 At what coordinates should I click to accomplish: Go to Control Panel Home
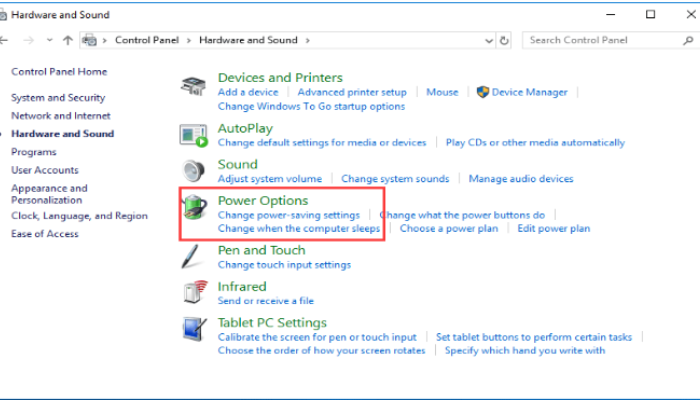point(59,72)
